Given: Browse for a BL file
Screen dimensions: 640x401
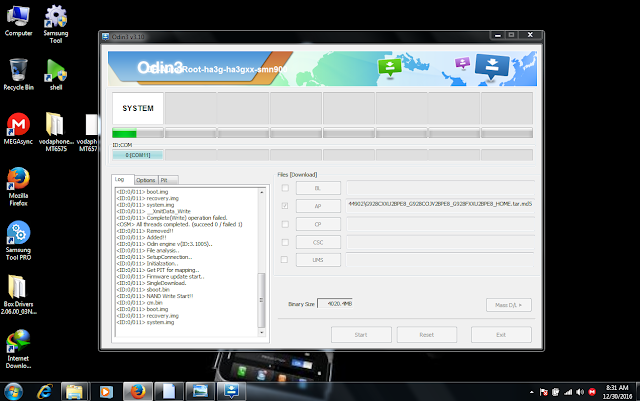Looking at the screenshot, I should 318,188.
